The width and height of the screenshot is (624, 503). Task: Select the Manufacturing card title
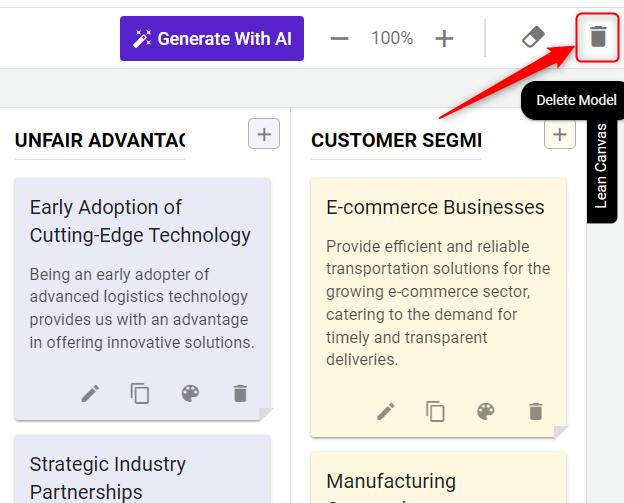pos(391,481)
